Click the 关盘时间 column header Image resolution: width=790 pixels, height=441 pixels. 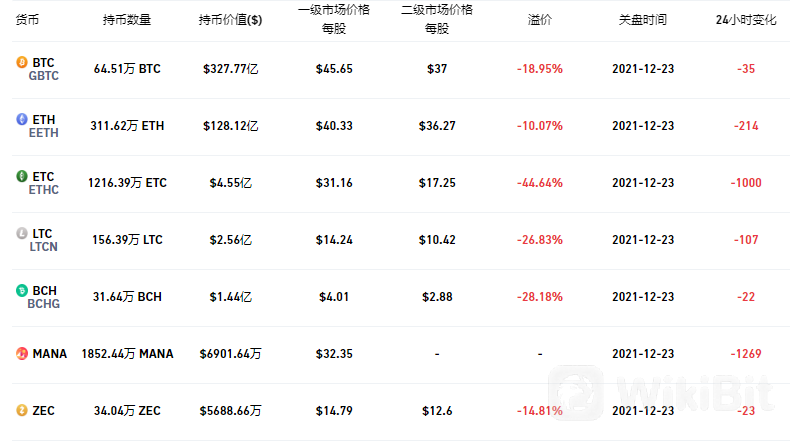point(642,20)
